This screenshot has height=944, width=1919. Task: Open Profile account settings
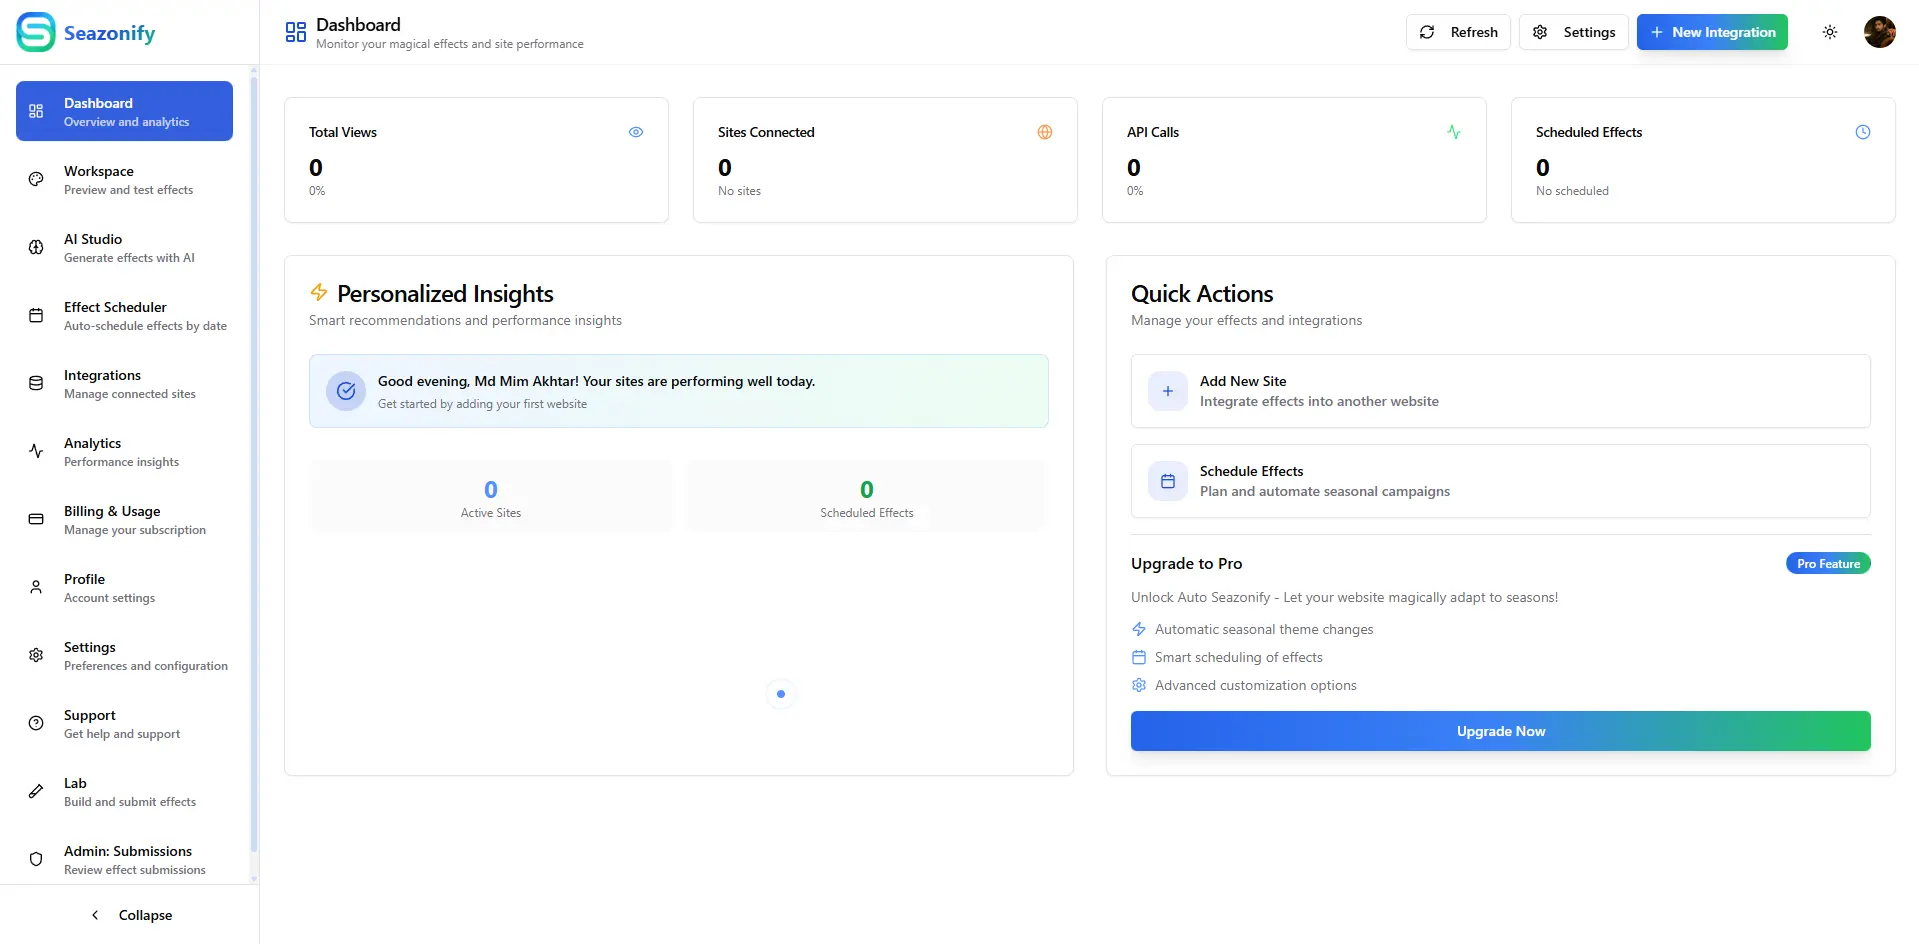point(125,587)
